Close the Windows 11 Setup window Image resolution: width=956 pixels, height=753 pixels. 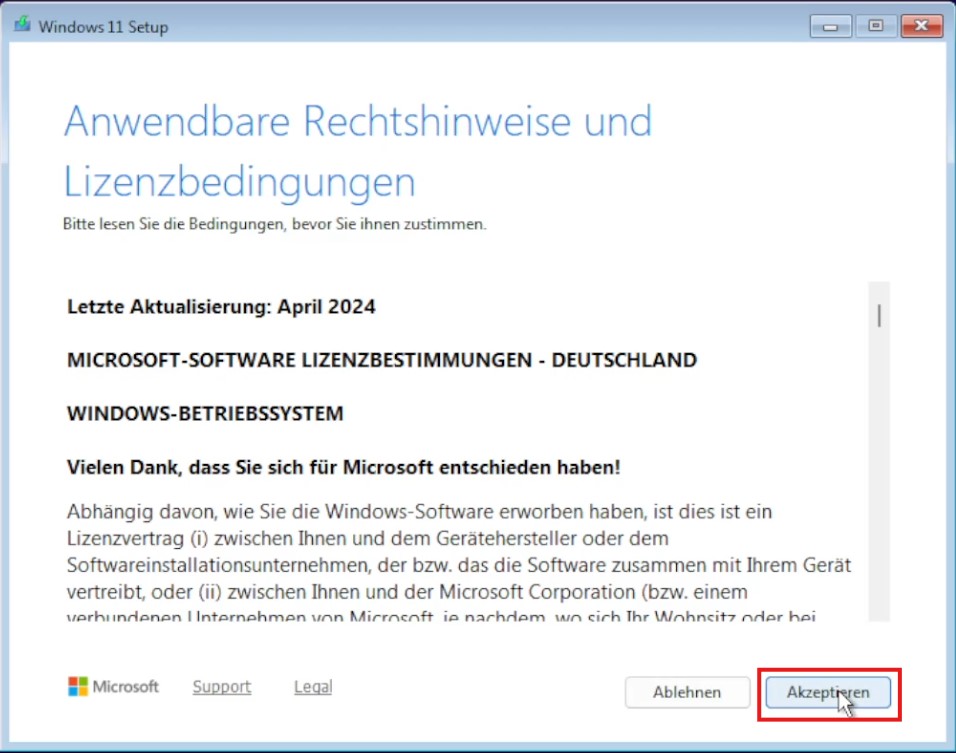pyautogui.click(x=921, y=26)
